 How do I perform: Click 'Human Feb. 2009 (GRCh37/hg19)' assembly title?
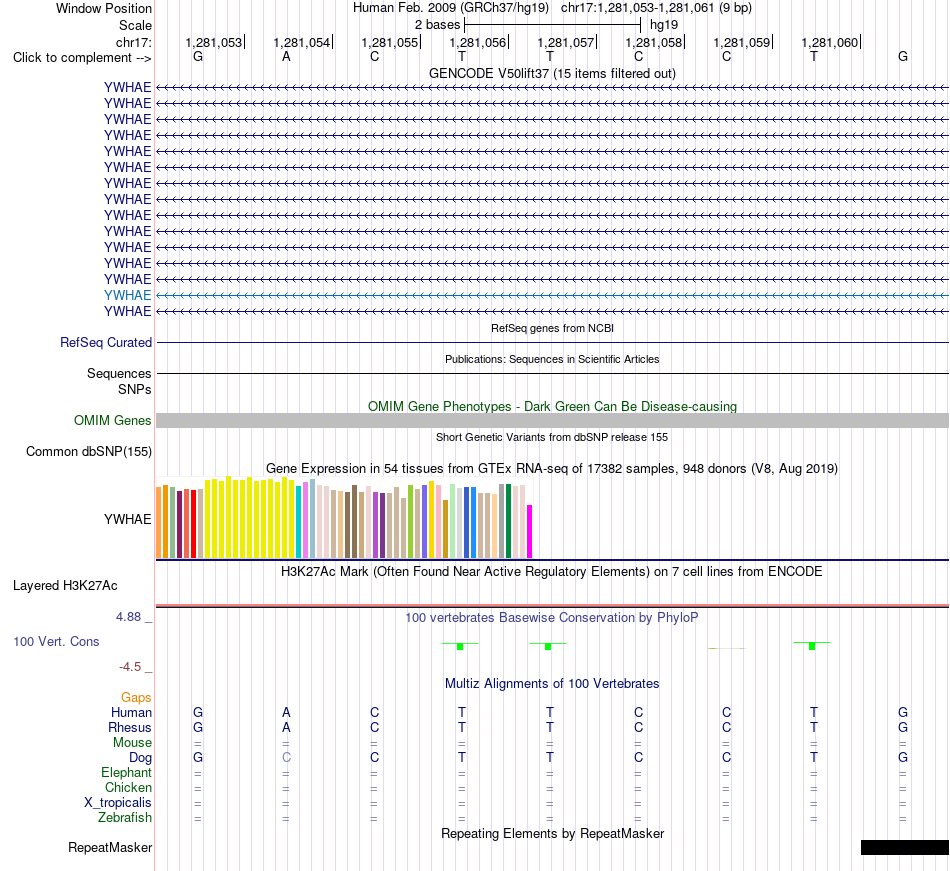(x=451, y=8)
